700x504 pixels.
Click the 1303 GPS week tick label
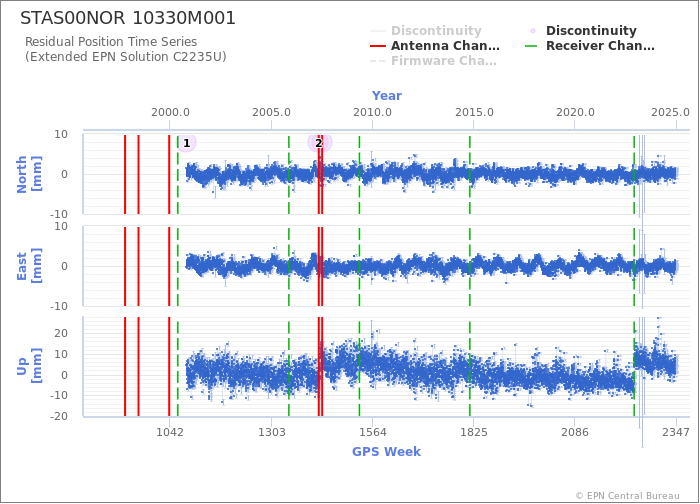(x=271, y=433)
